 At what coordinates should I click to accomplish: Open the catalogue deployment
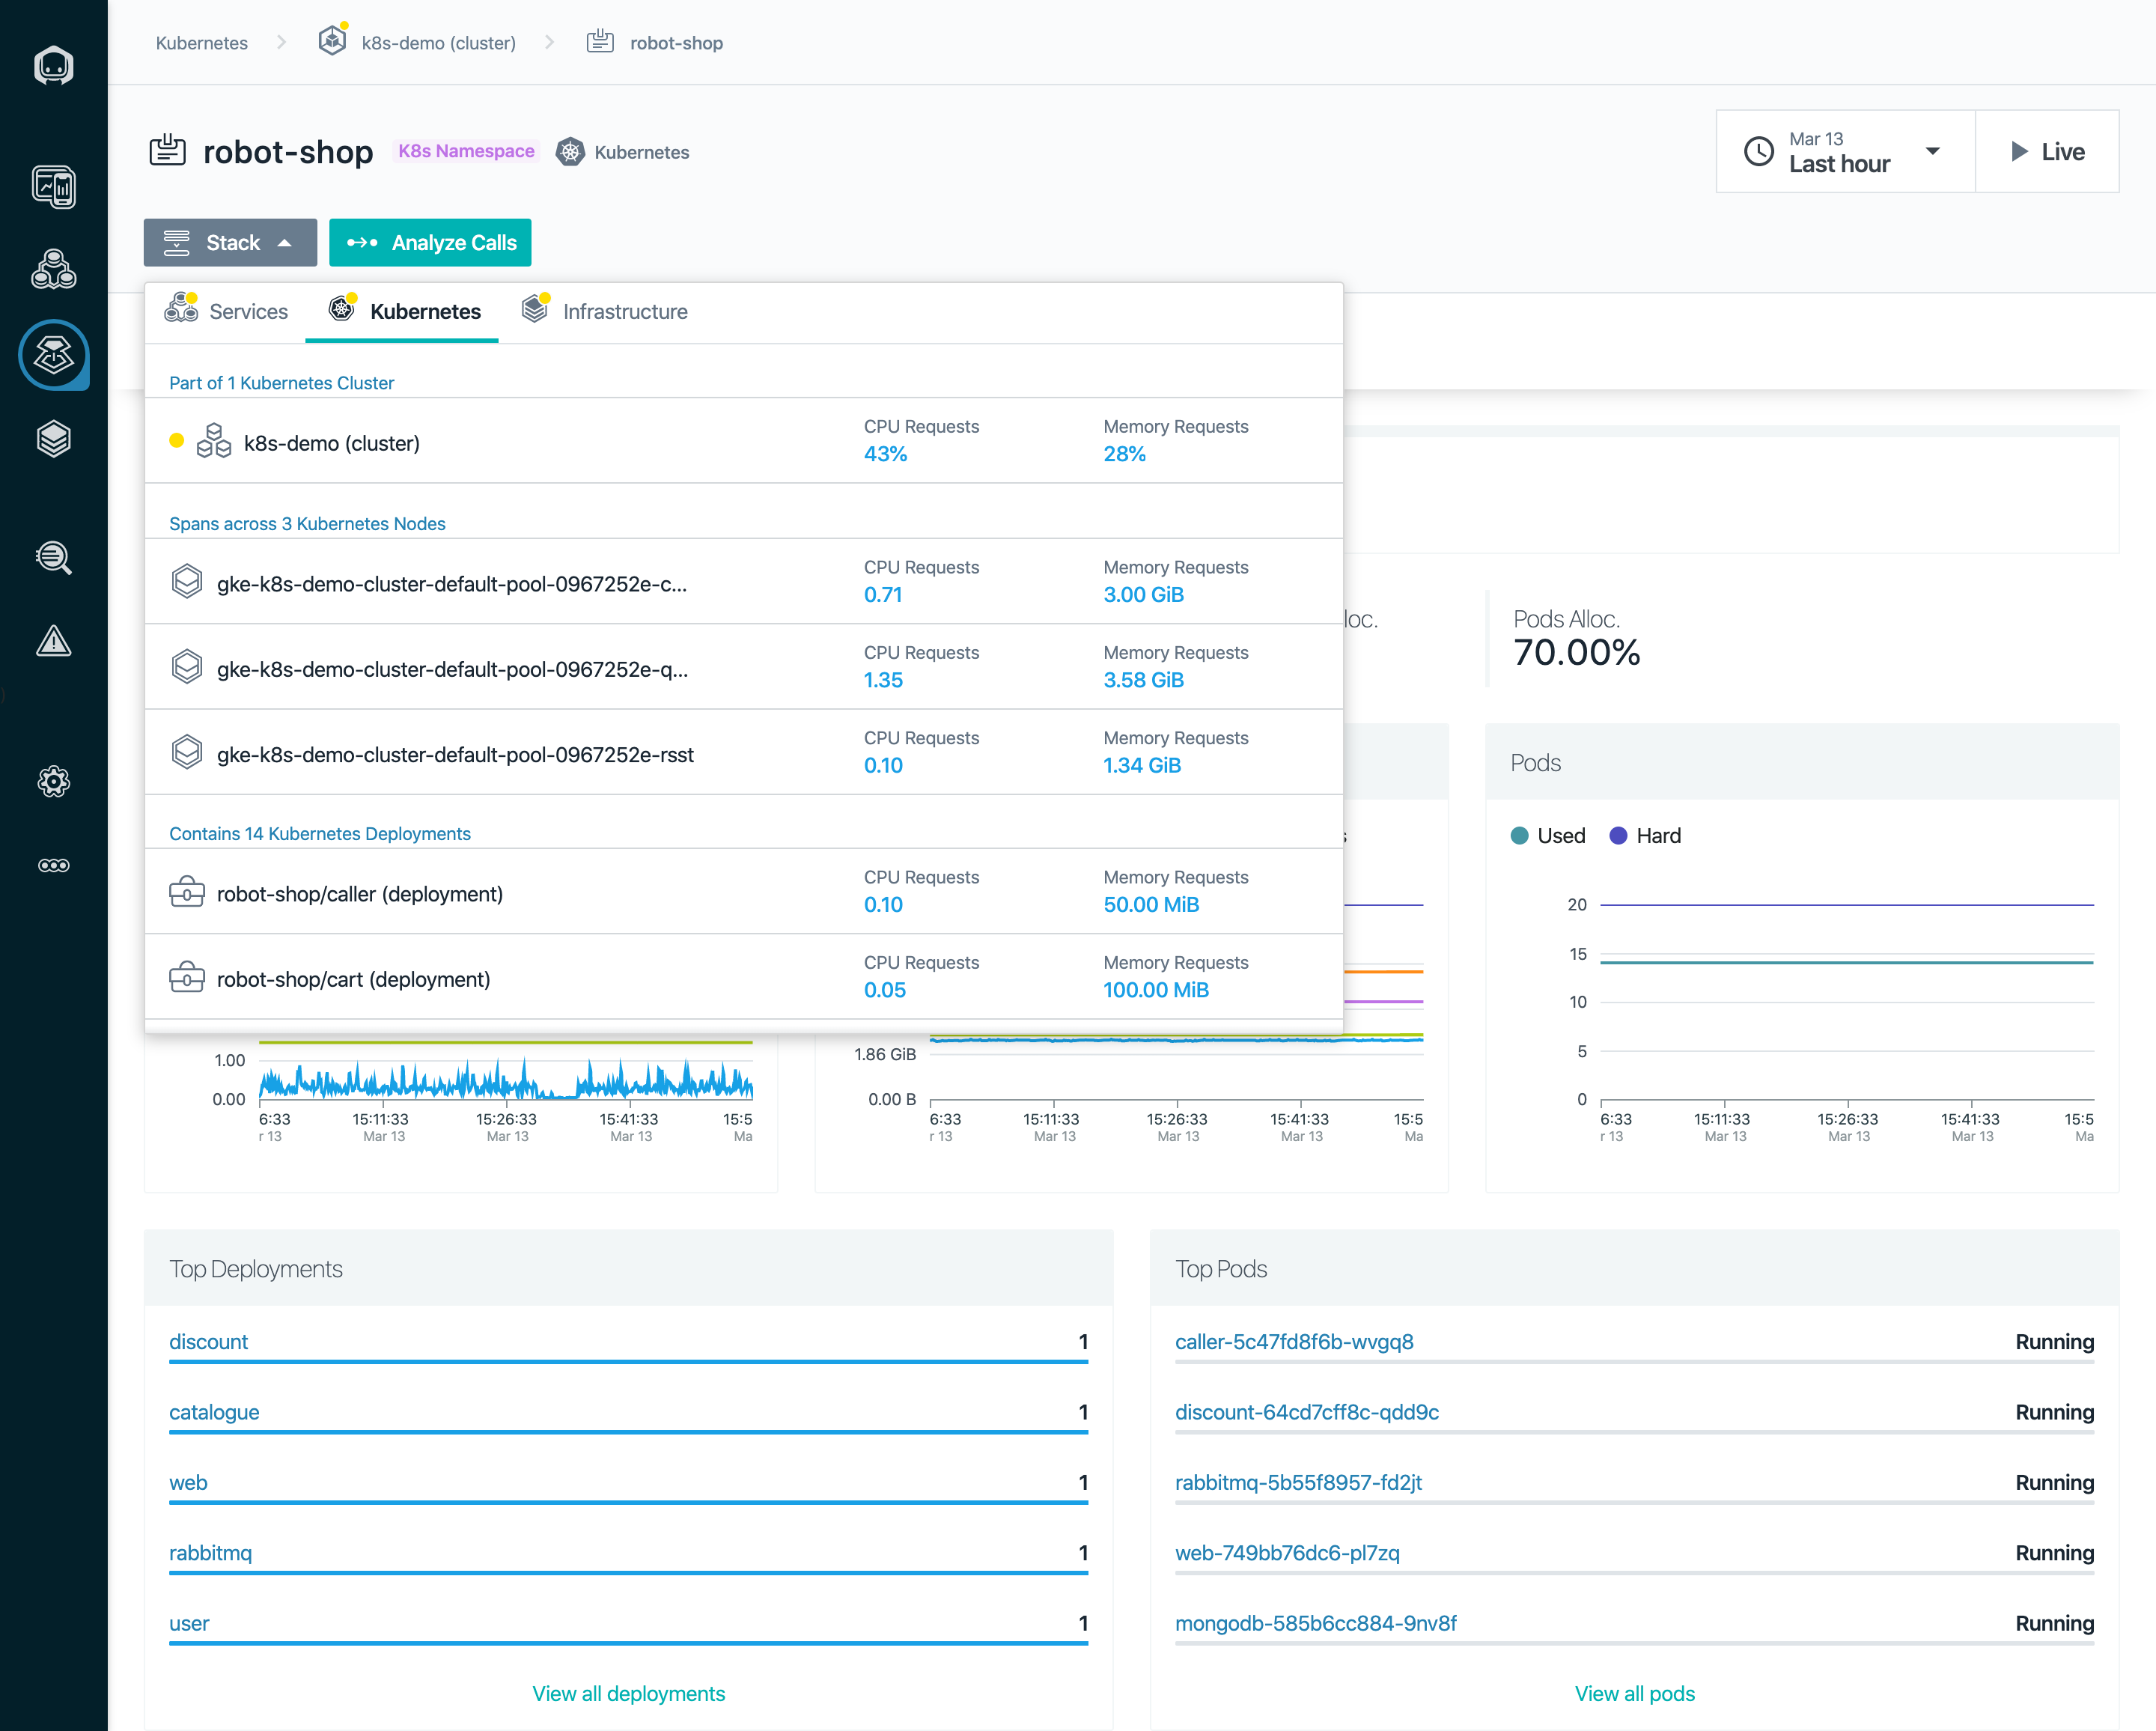pos(214,1411)
